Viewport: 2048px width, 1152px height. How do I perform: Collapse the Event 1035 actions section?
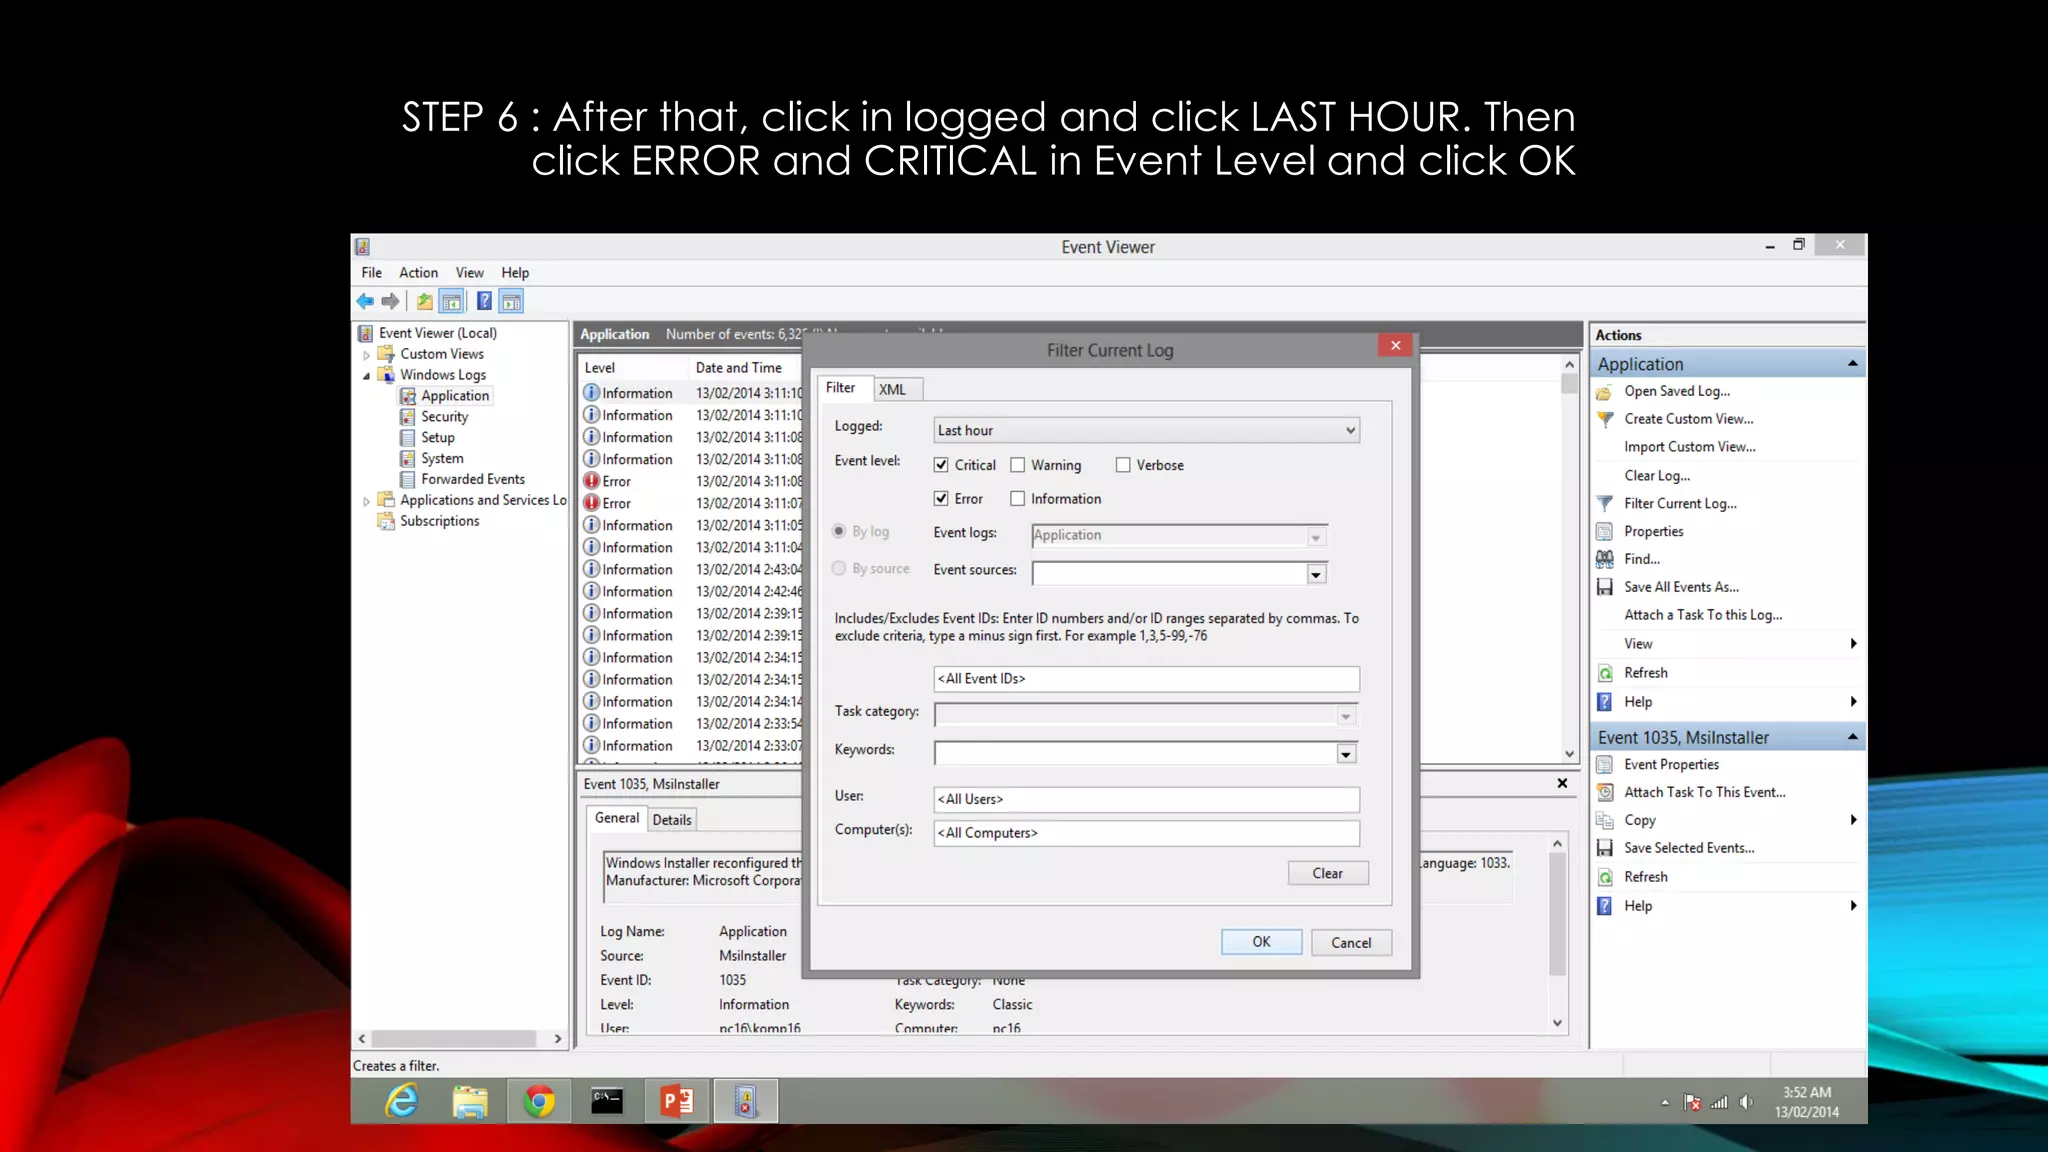pyautogui.click(x=1852, y=737)
